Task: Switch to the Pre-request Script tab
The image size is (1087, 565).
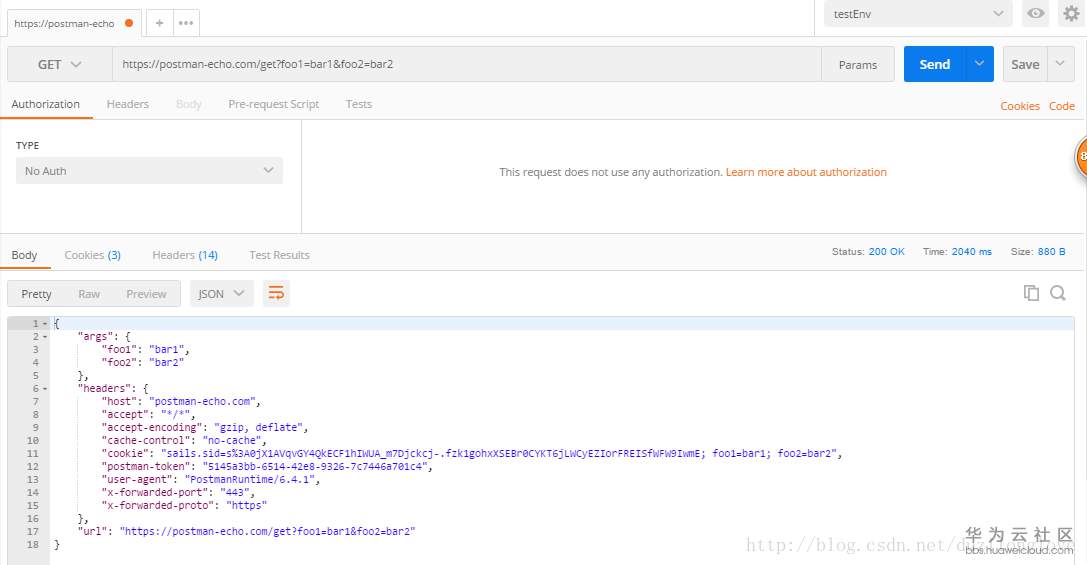Action: point(273,104)
